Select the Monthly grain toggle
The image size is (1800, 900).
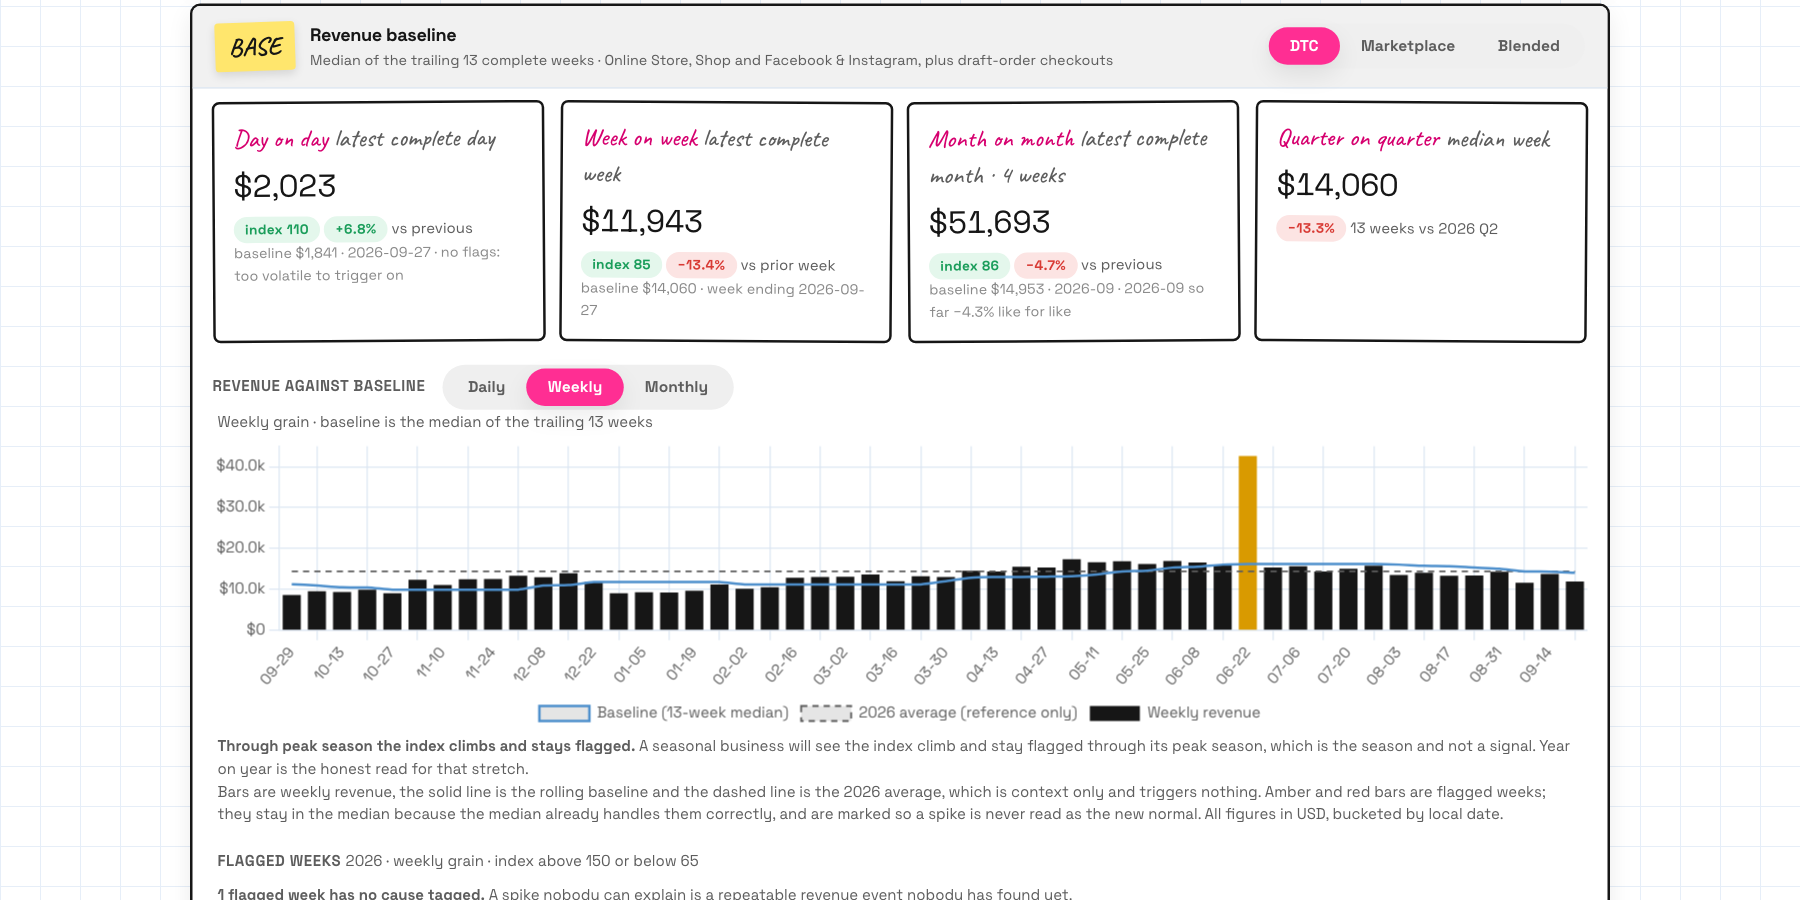[x=676, y=387]
